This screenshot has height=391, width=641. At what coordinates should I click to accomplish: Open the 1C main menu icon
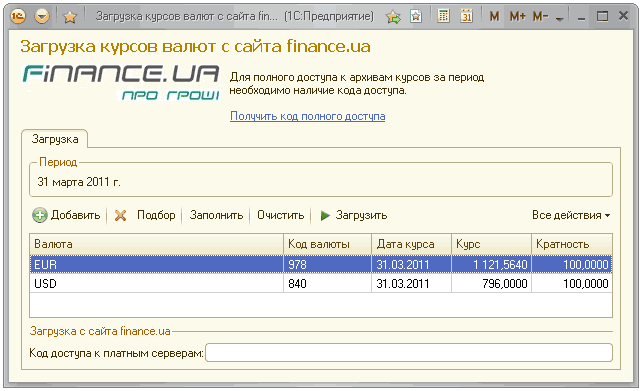[x=18, y=16]
